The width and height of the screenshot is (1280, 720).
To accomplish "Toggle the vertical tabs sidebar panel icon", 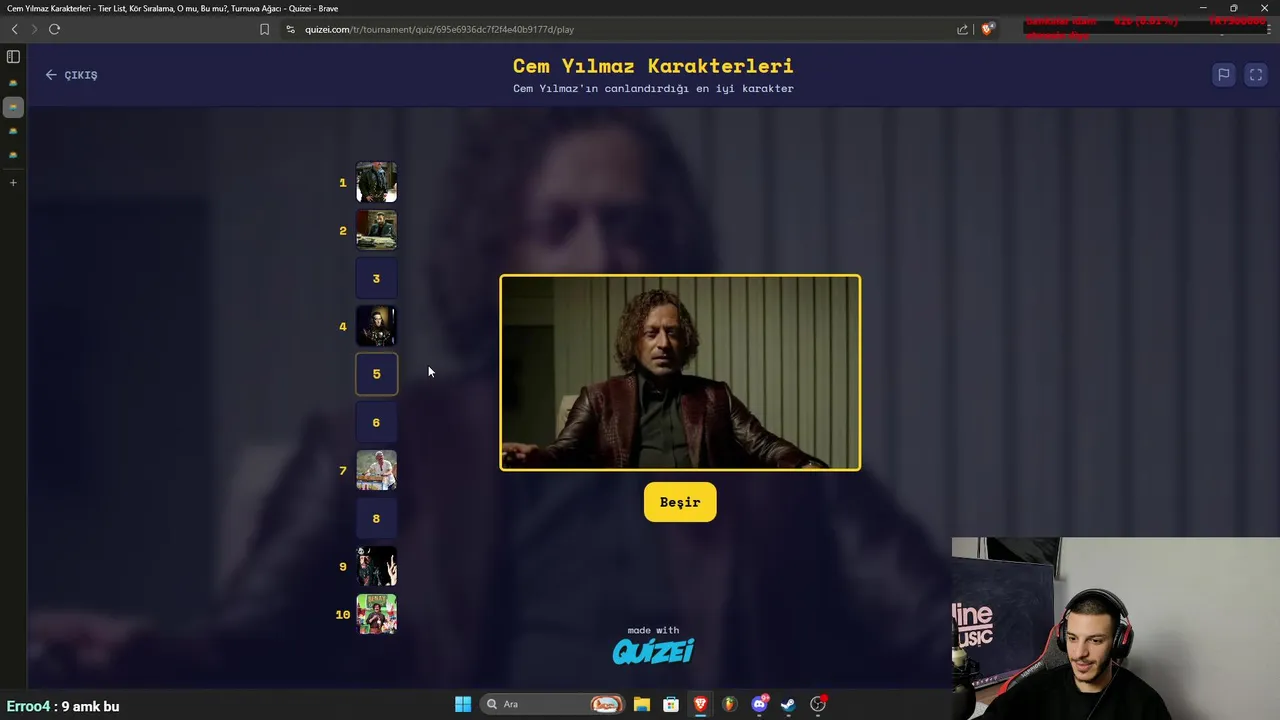I will (x=13, y=57).
